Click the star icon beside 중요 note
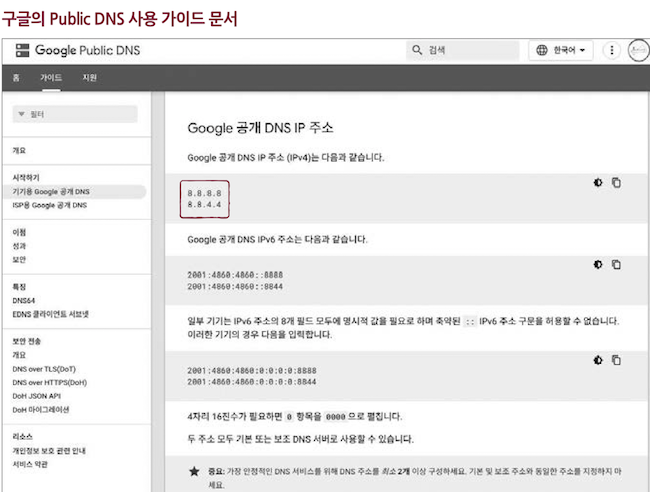 pyautogui.click(x=194, y=471)
